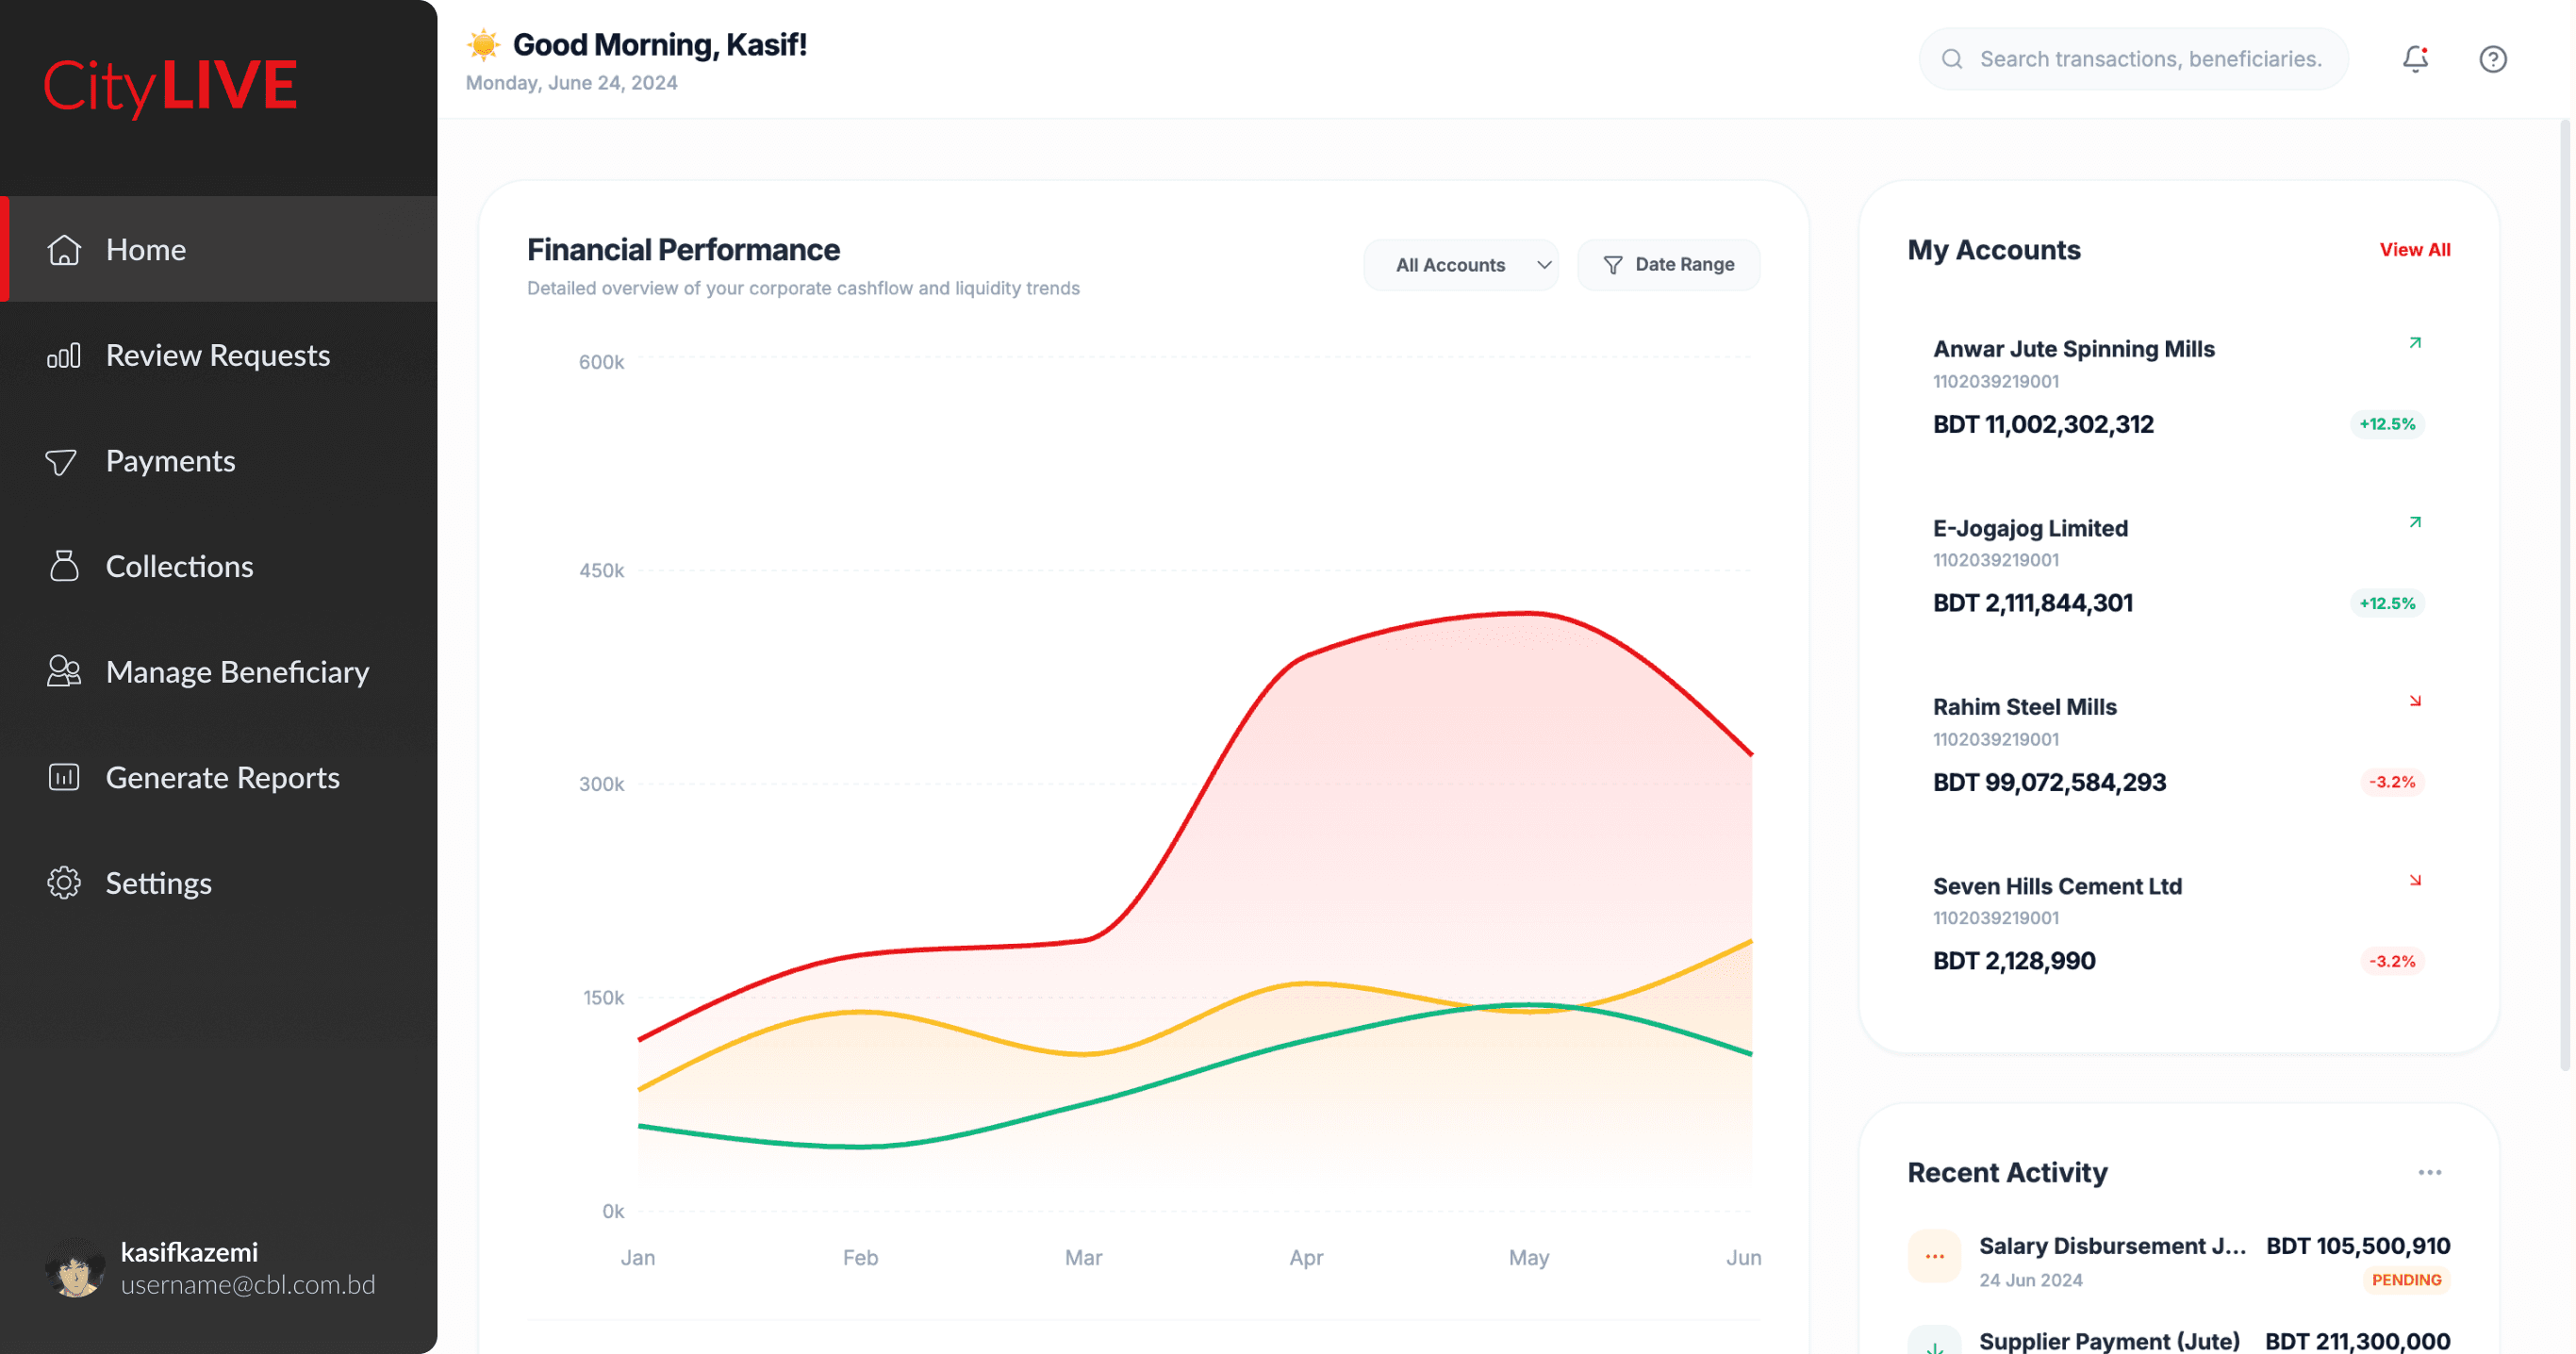Select Collections from the sidebar
Image resolution: width=2576 pixels, height=1354 pixels.
(x=179, y=567)
